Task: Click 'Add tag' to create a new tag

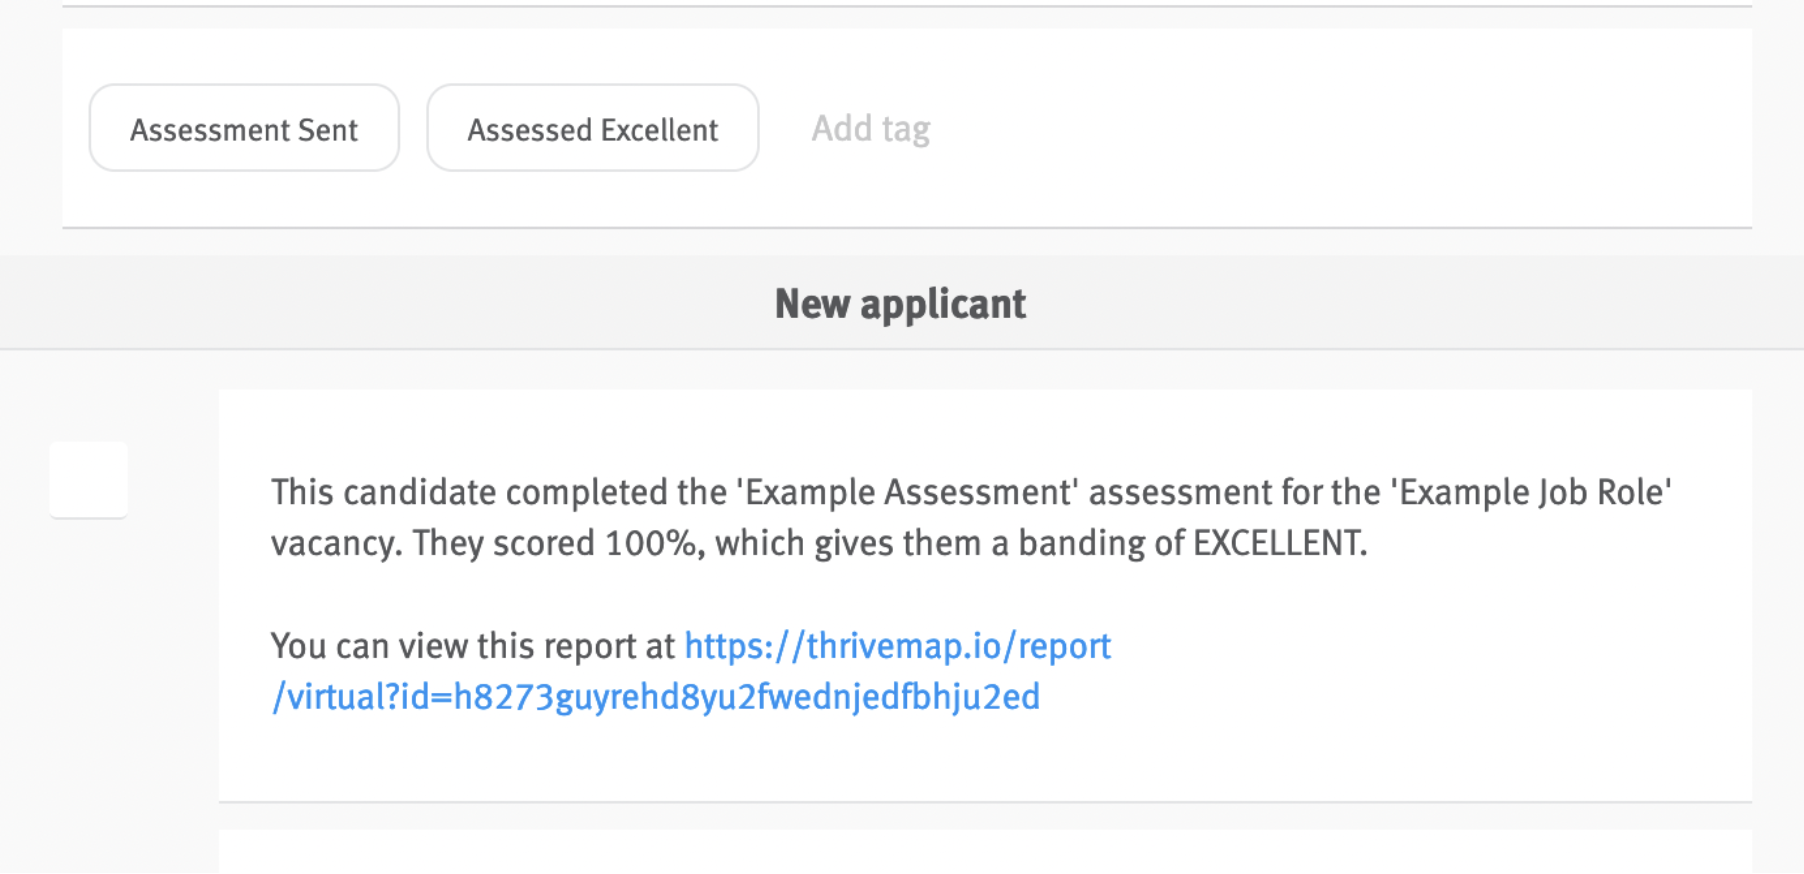Action: tap(870, 127)
